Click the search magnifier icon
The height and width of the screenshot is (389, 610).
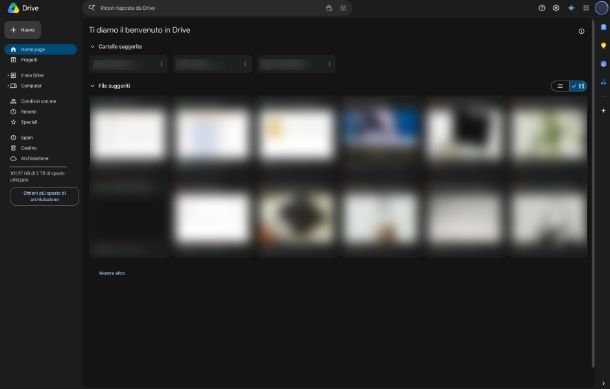coord(91,8)
